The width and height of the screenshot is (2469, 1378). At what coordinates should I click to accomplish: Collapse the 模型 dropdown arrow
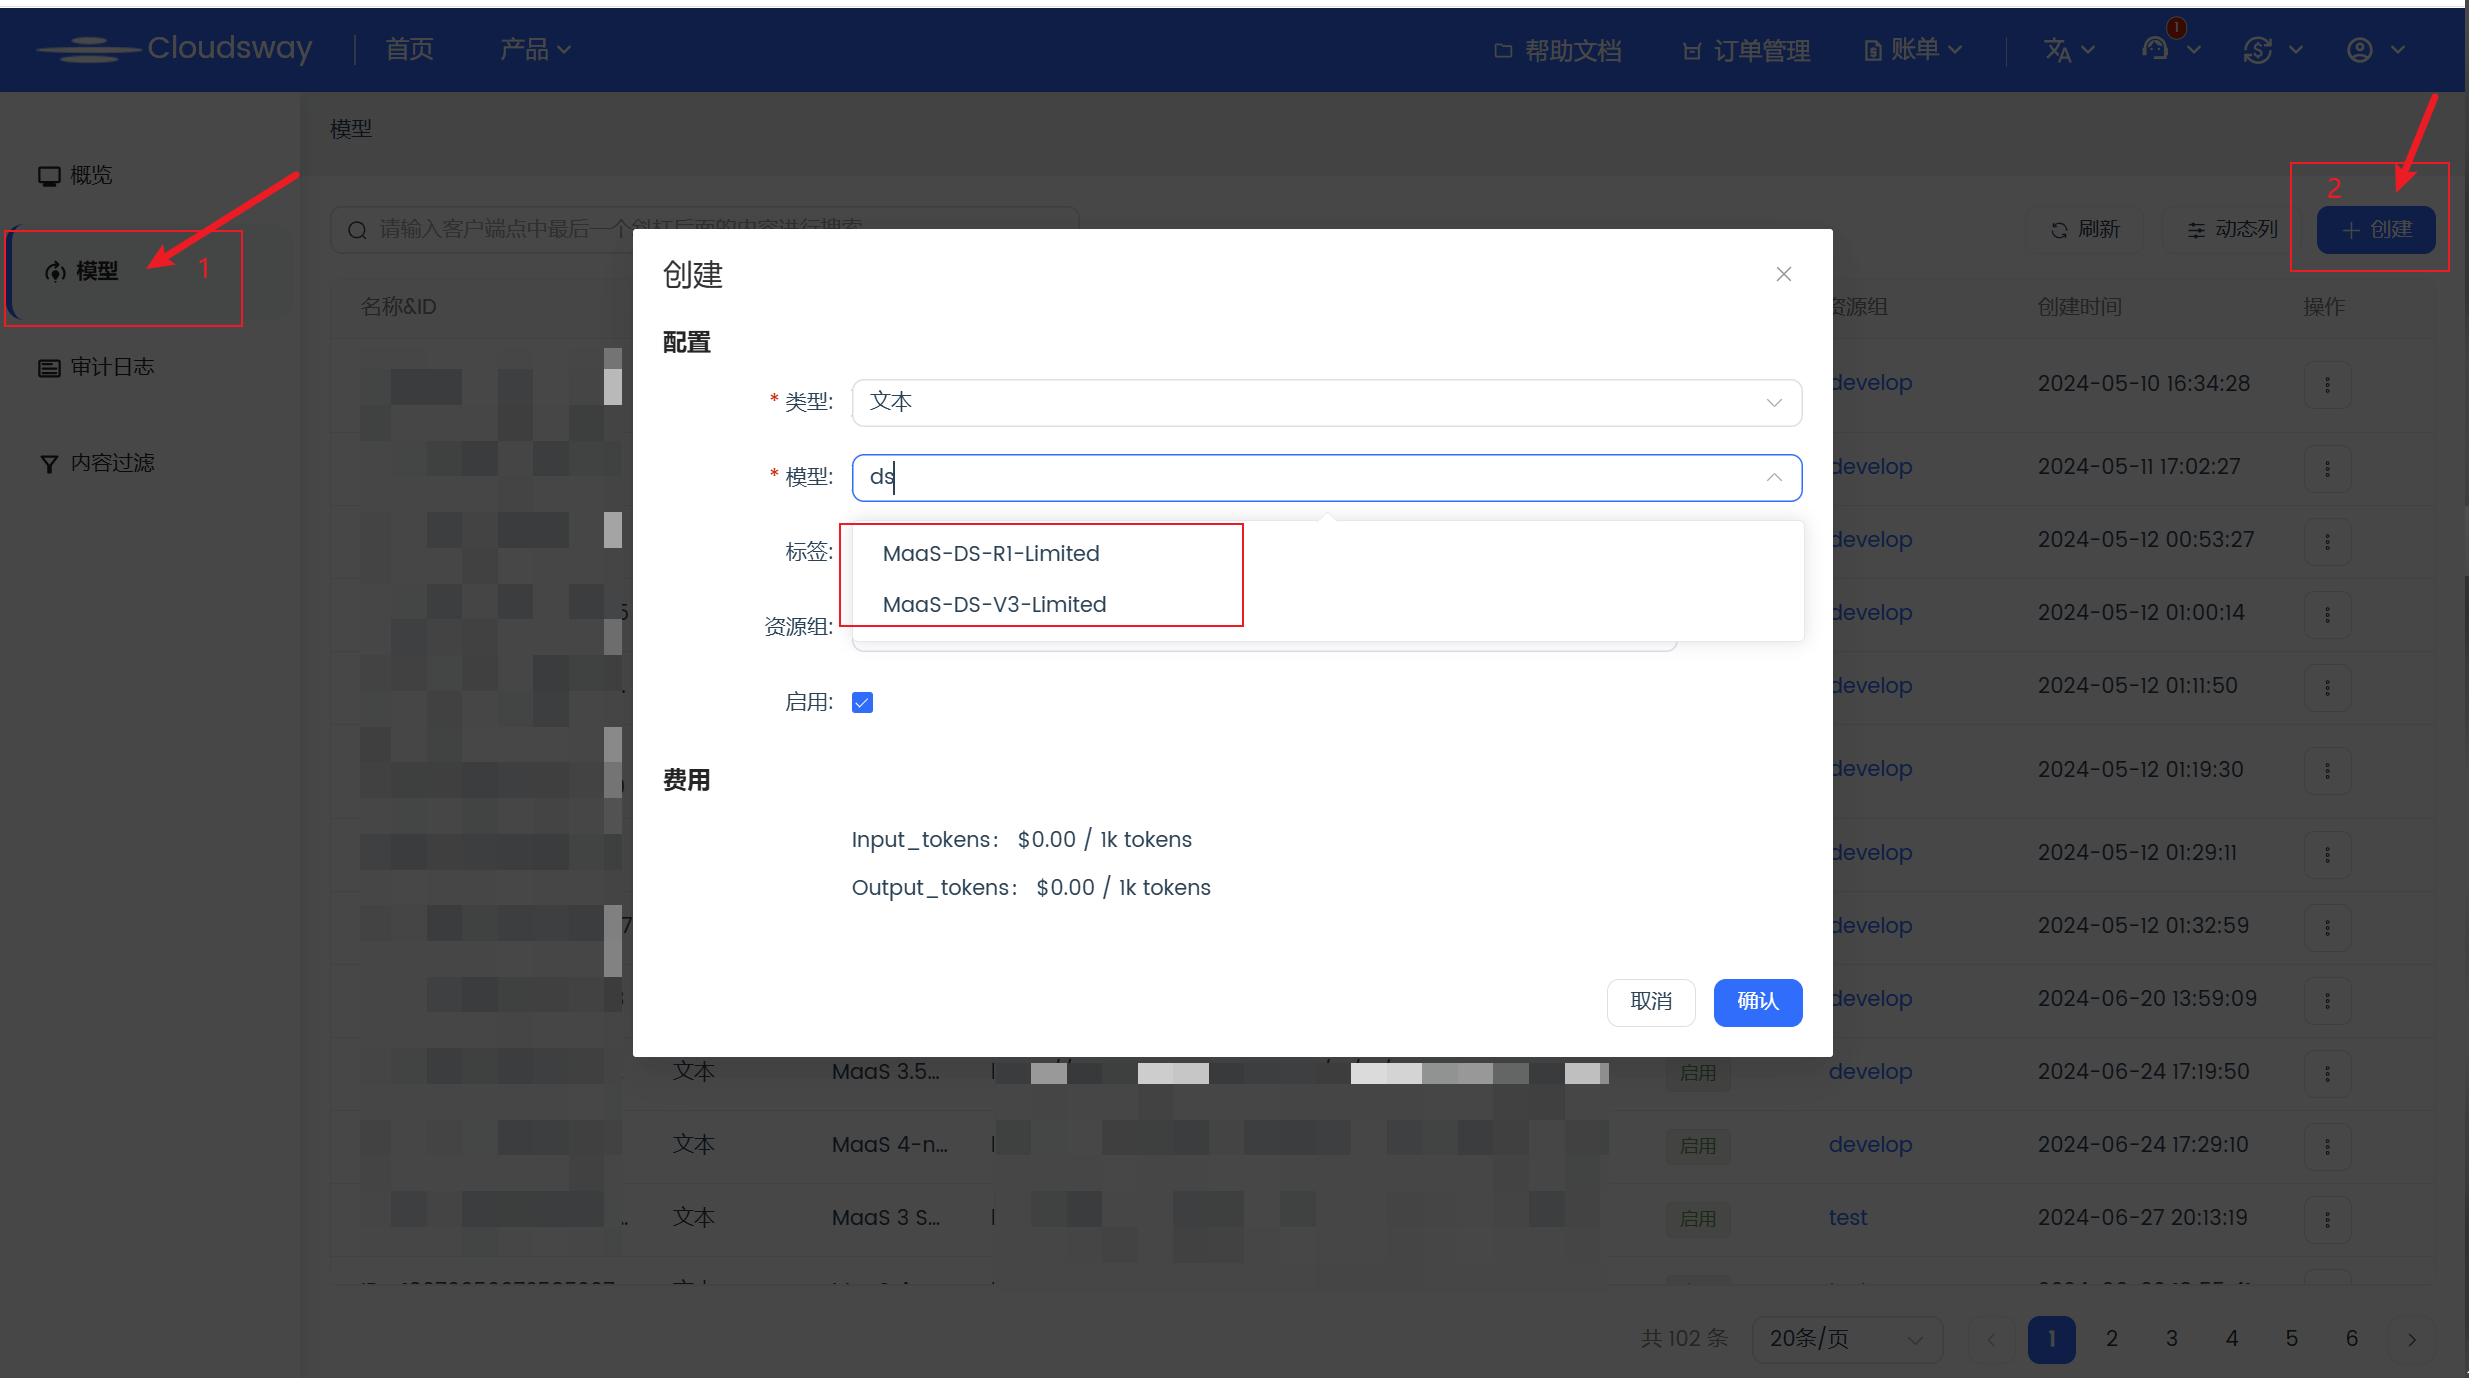[x=1773, y=478]
